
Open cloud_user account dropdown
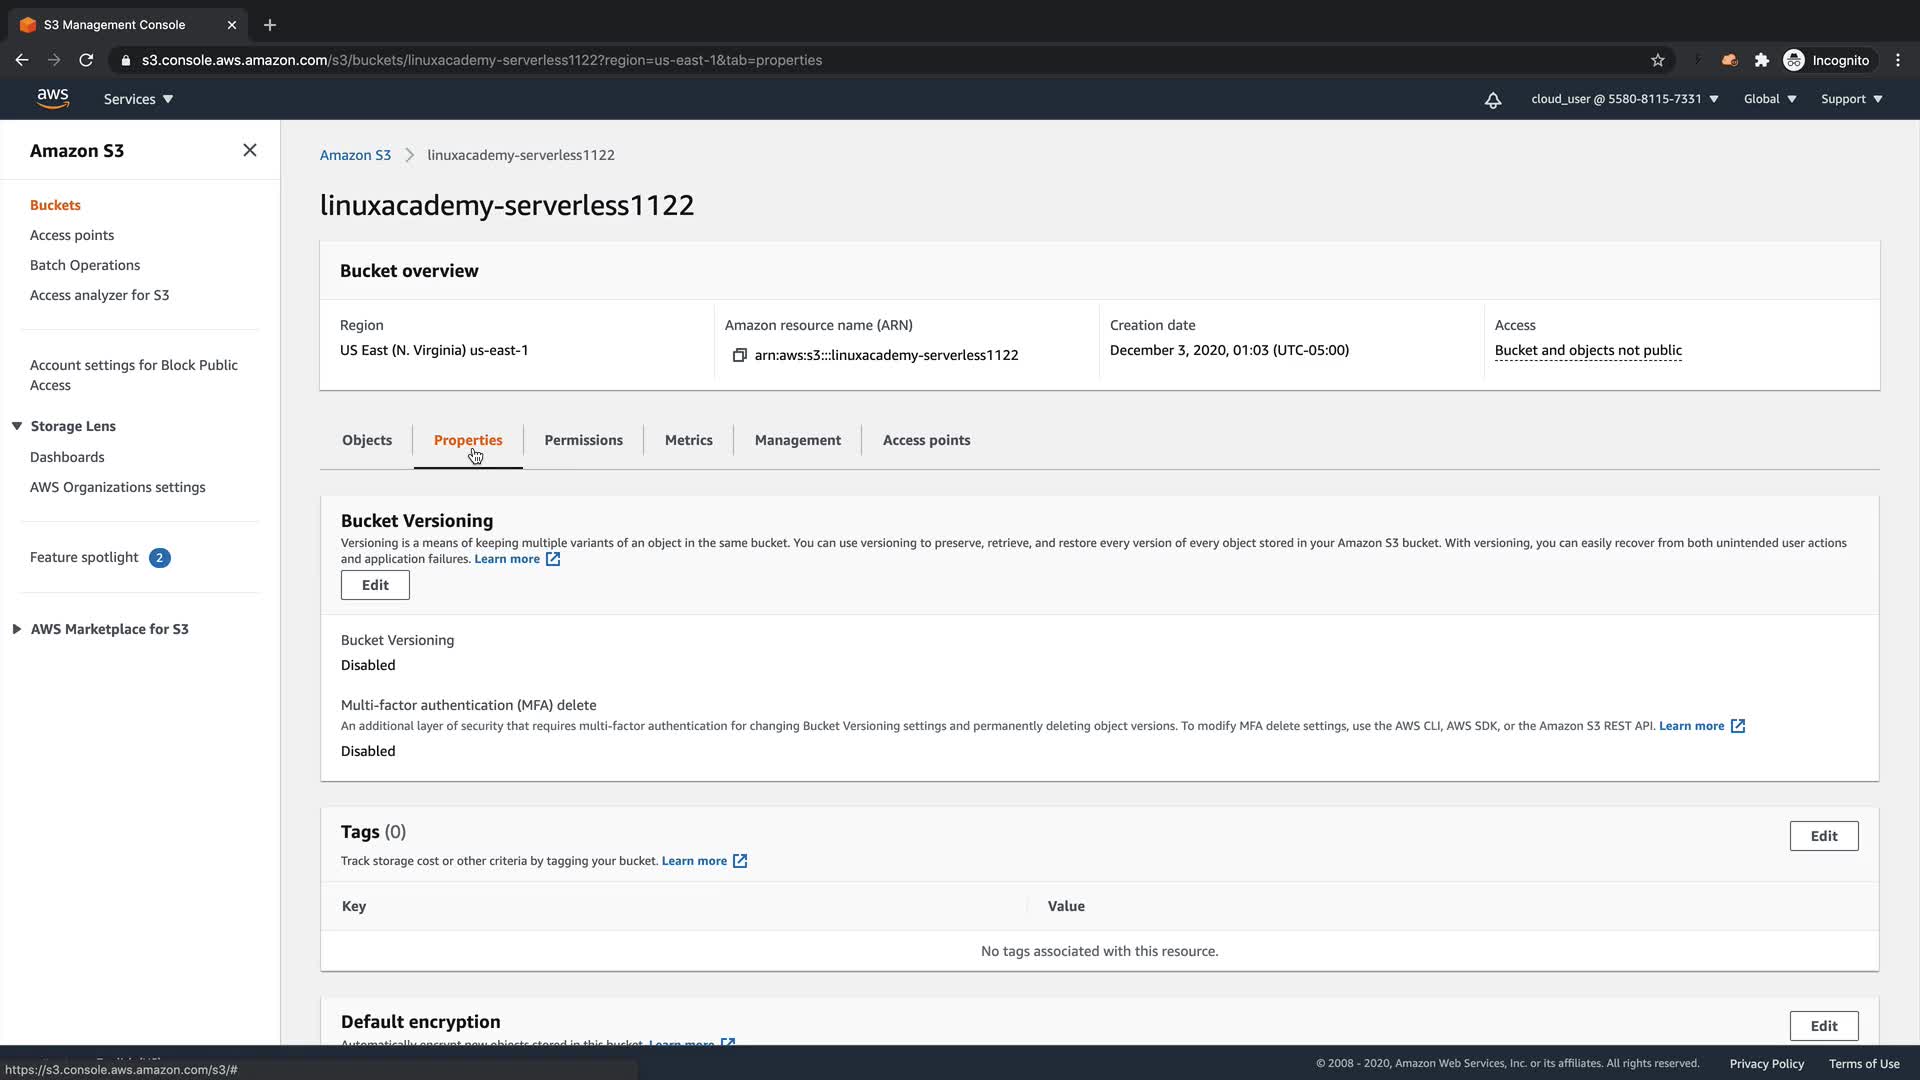pyautogui.click(x=1624, y=99)
